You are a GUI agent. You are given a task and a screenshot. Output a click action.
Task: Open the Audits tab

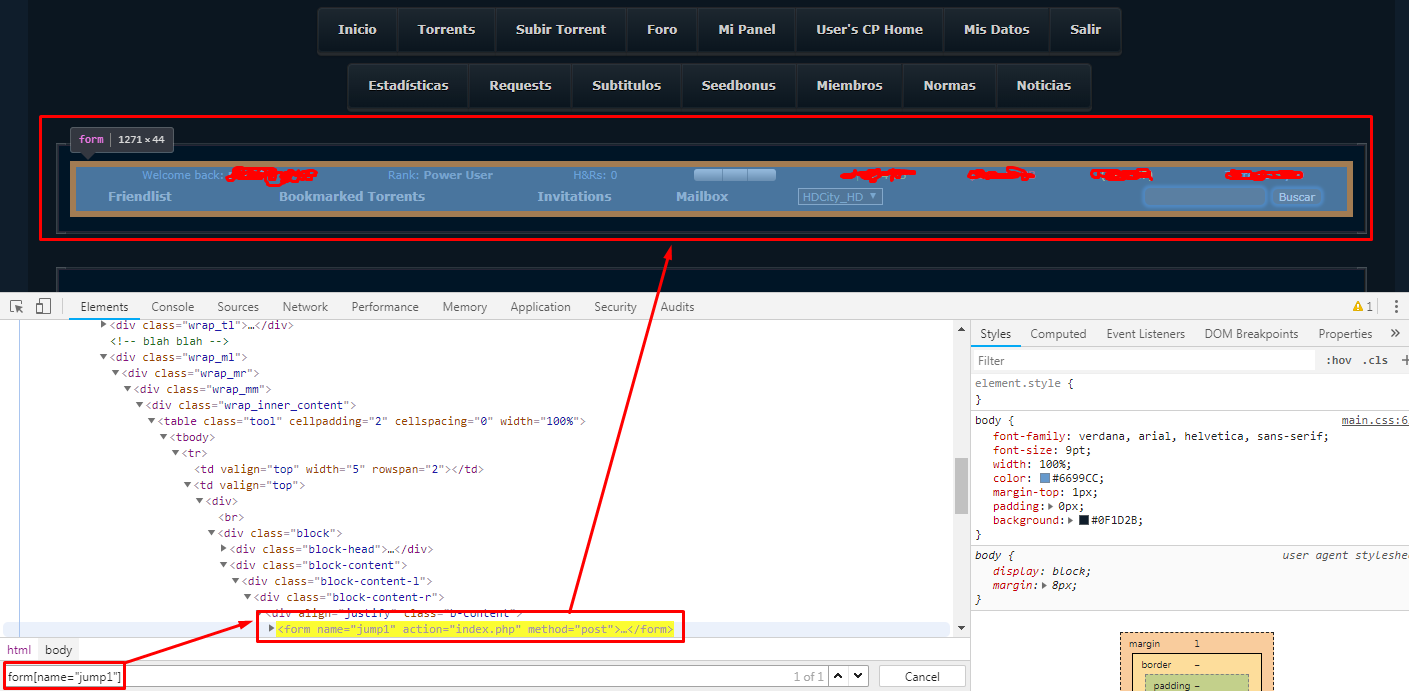tap(677, 307)
